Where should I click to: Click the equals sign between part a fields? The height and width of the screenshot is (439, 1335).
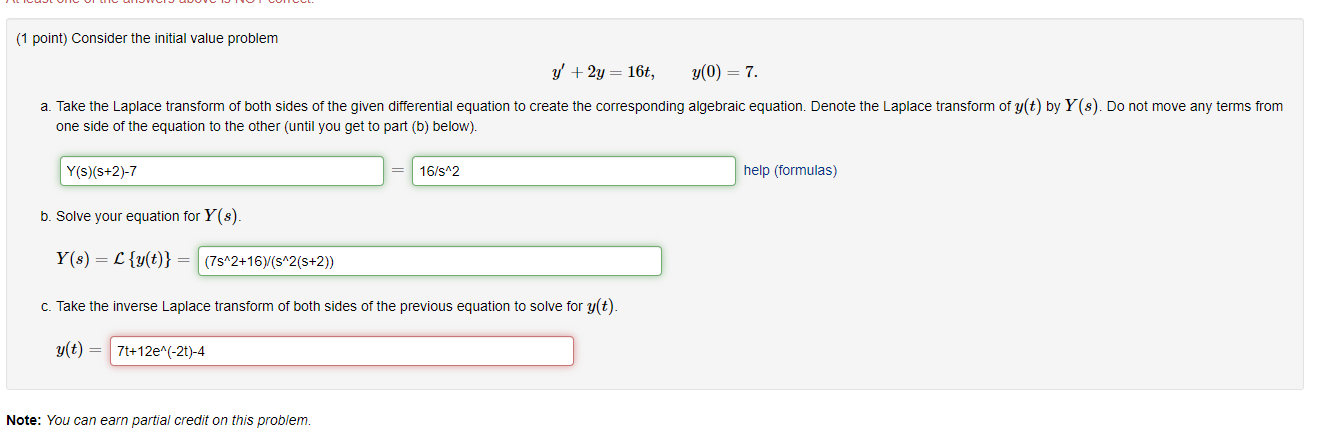pyautogui.click(x=397, y=171)
